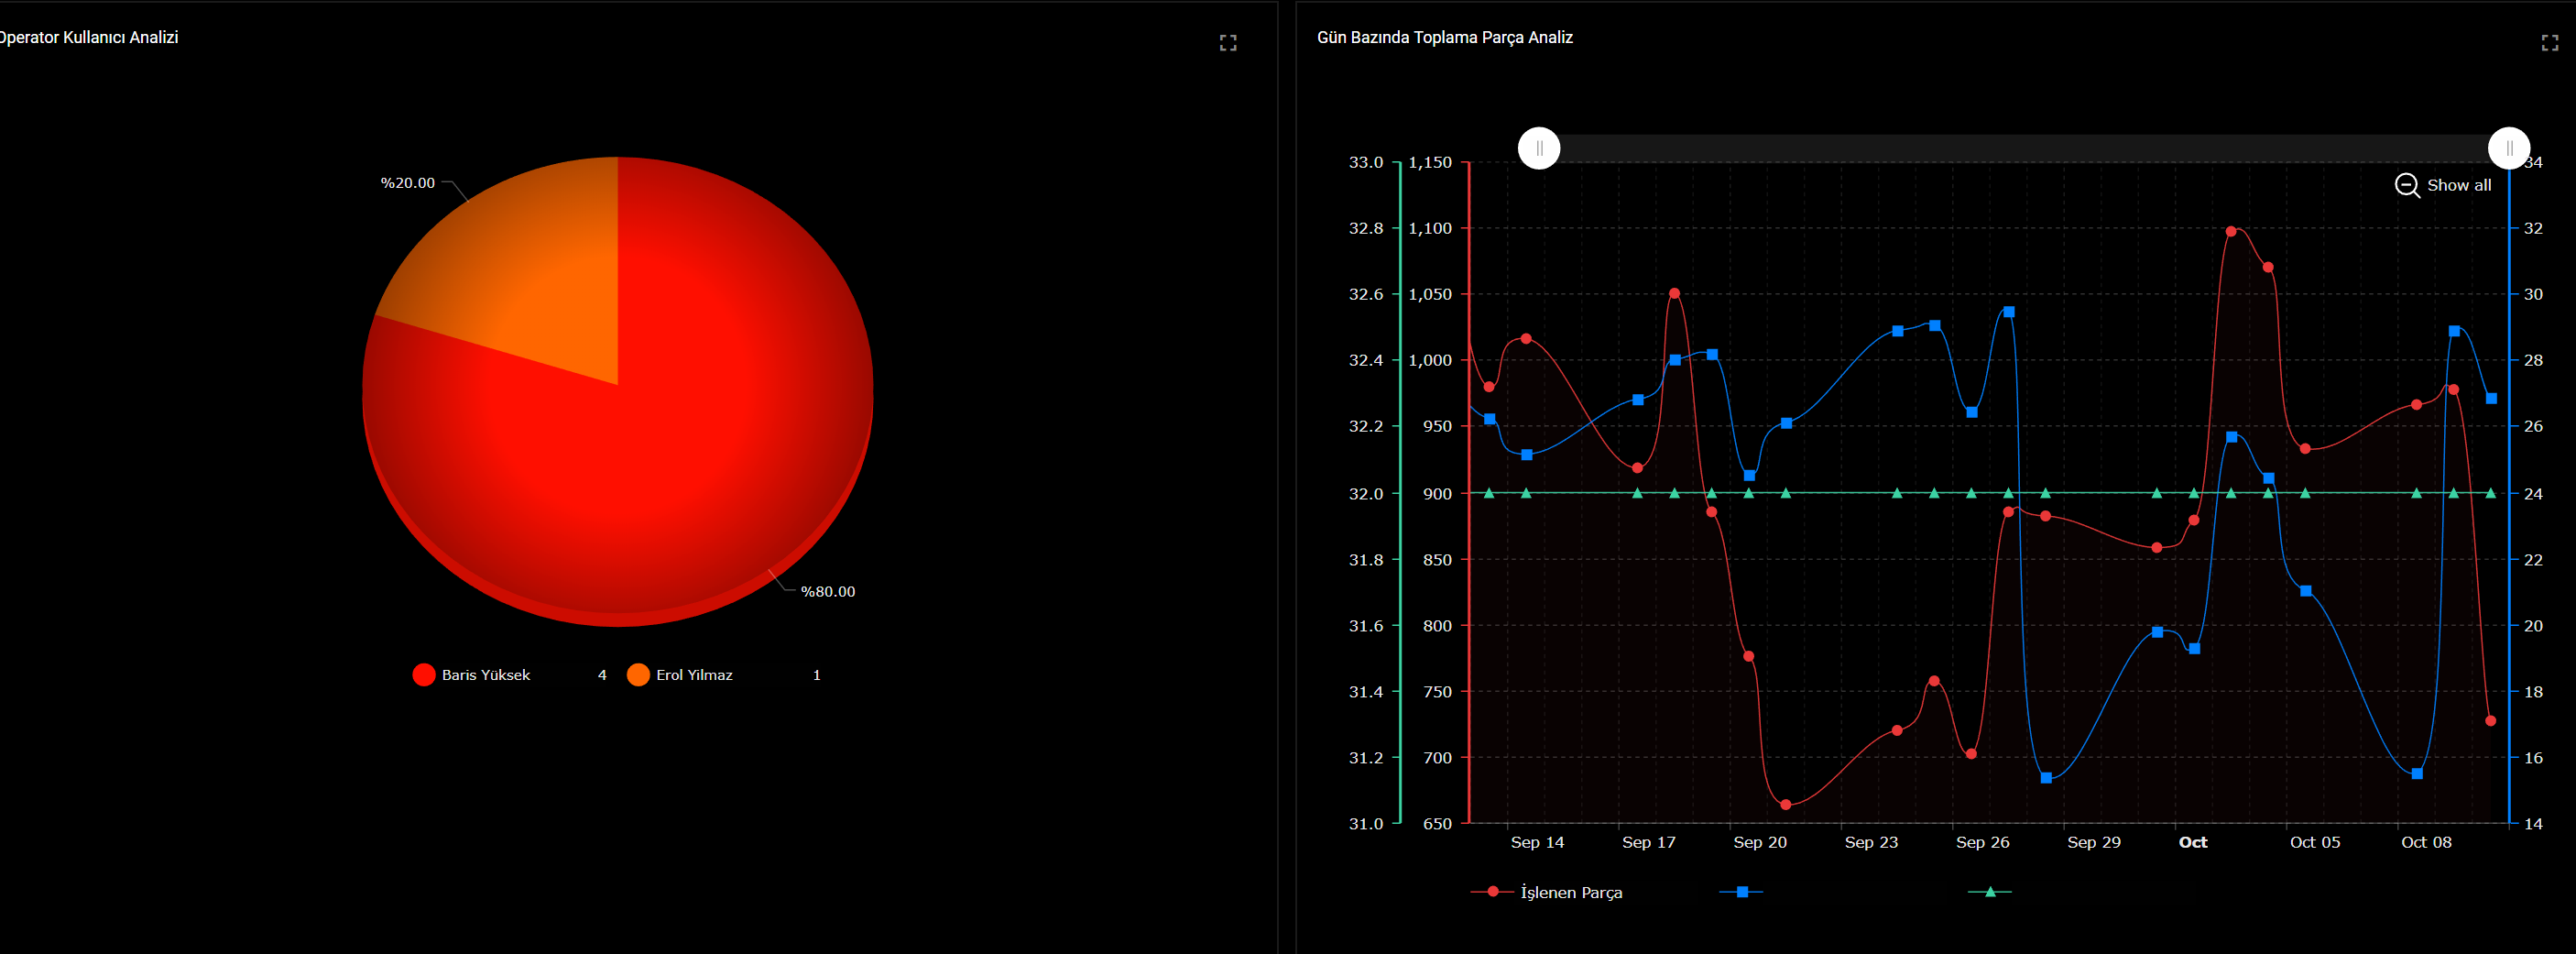The width and height of the screenshot is (2576, 954).
Task: Click the 33.0 green axis label
Action: click(x=1366, y=162)
